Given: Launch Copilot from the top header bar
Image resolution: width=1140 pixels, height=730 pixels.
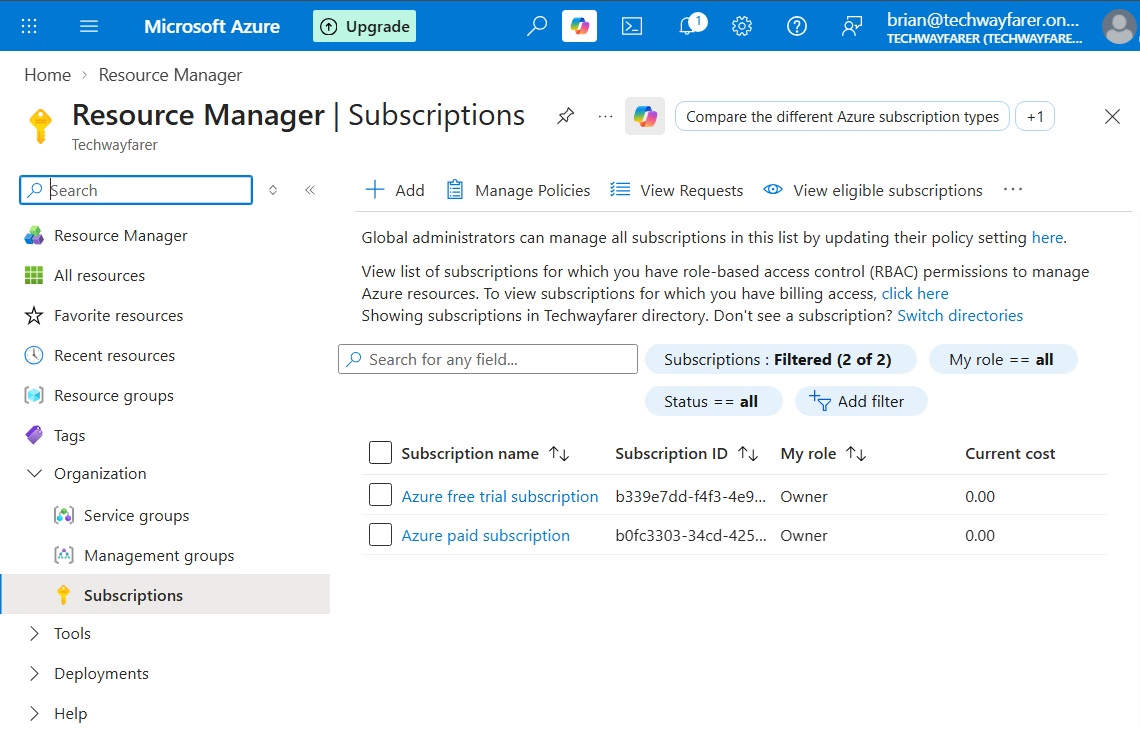Looking at the screenshot, I should [579, 26].
